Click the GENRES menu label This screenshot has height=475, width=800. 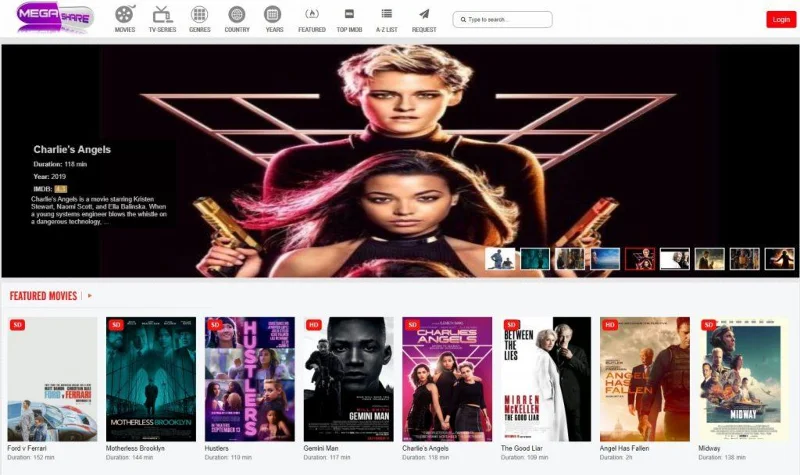pyautogui.click(x=199, y=30)
